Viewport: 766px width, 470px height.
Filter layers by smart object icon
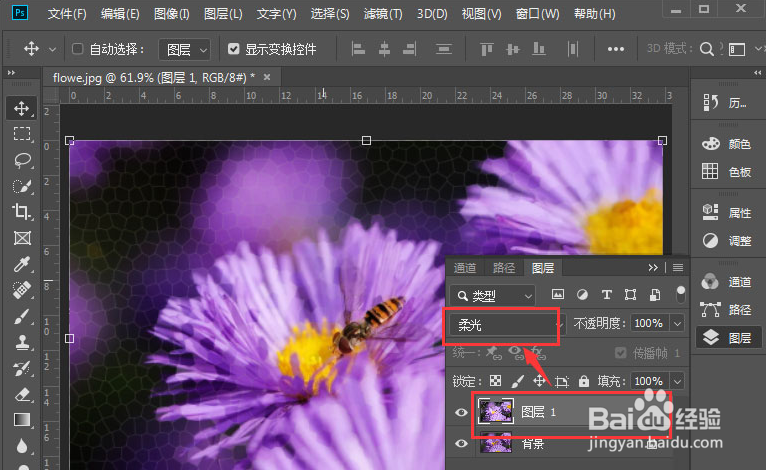655,294
